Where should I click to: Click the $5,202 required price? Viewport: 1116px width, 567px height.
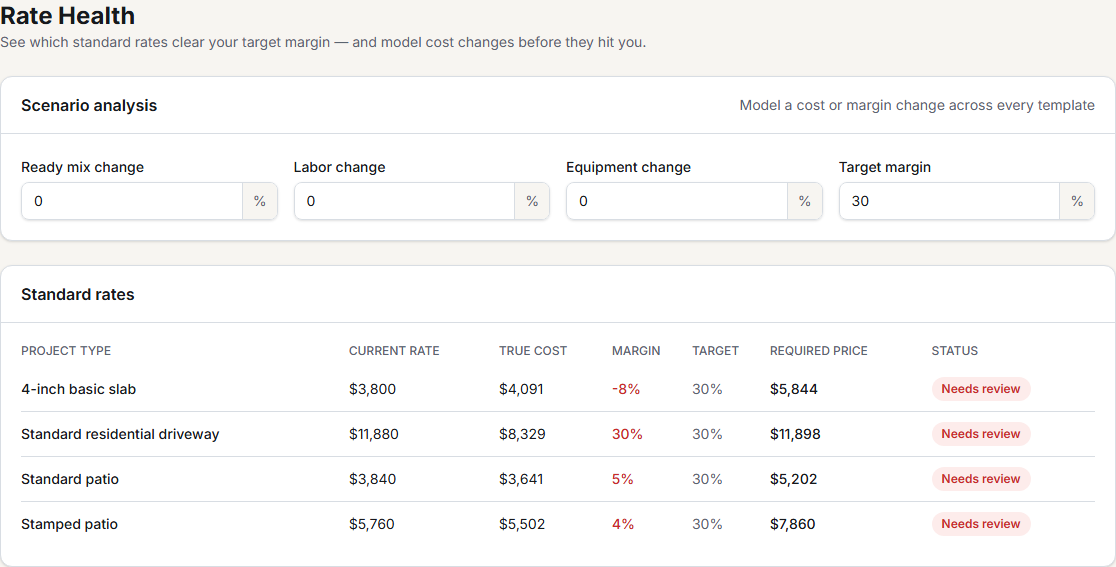794,479
